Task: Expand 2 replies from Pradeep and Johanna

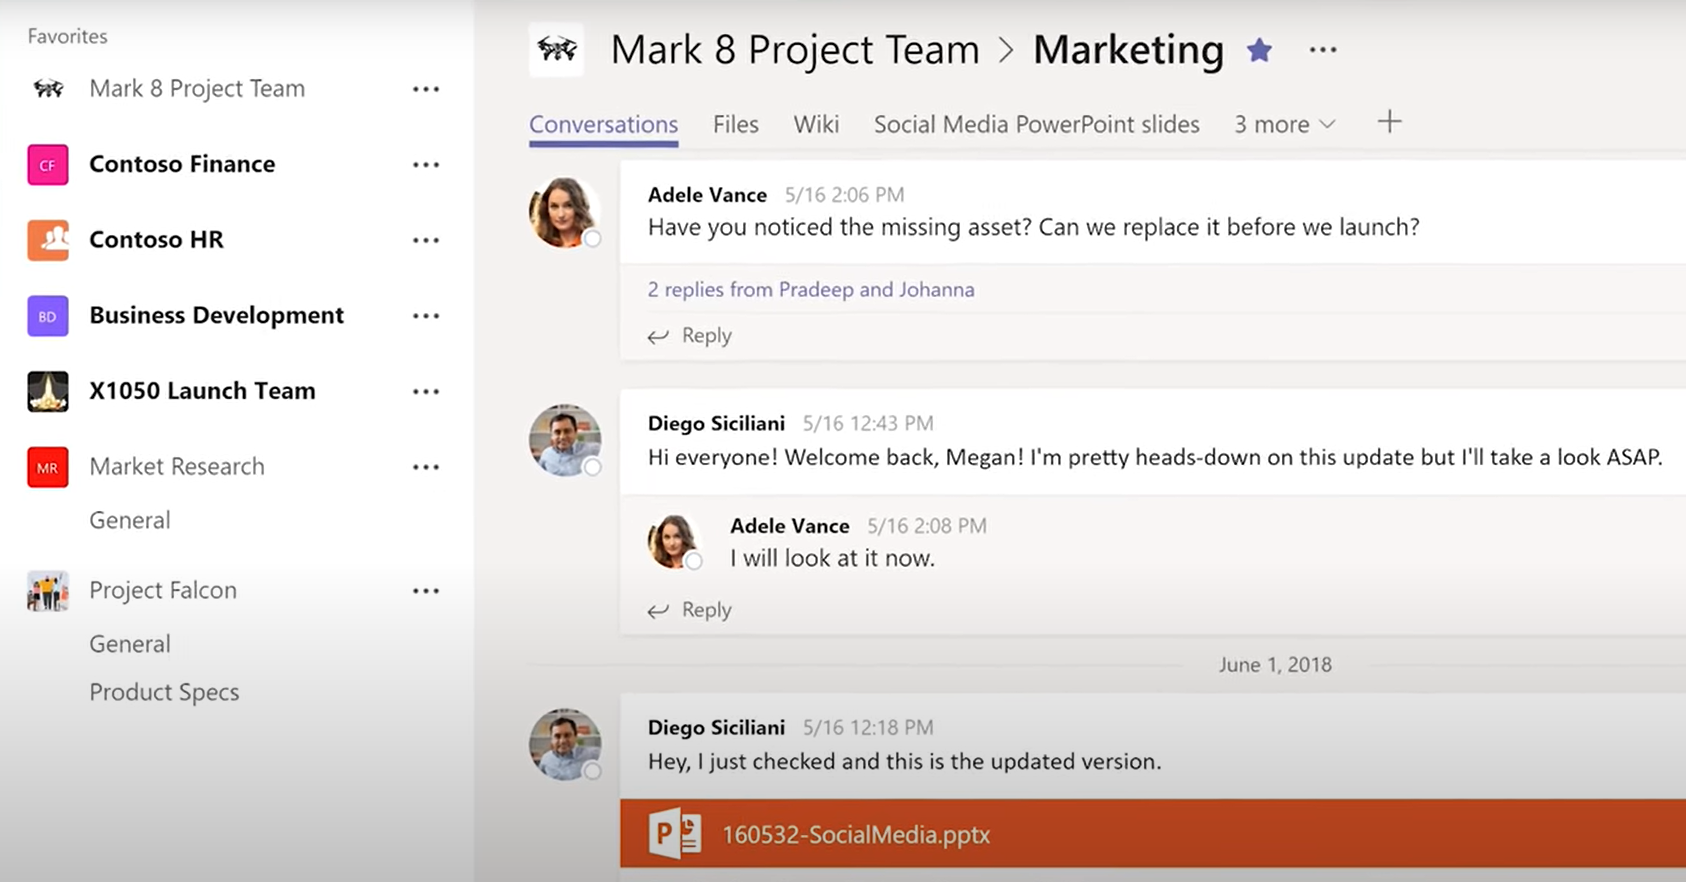Action: [810, 290]
